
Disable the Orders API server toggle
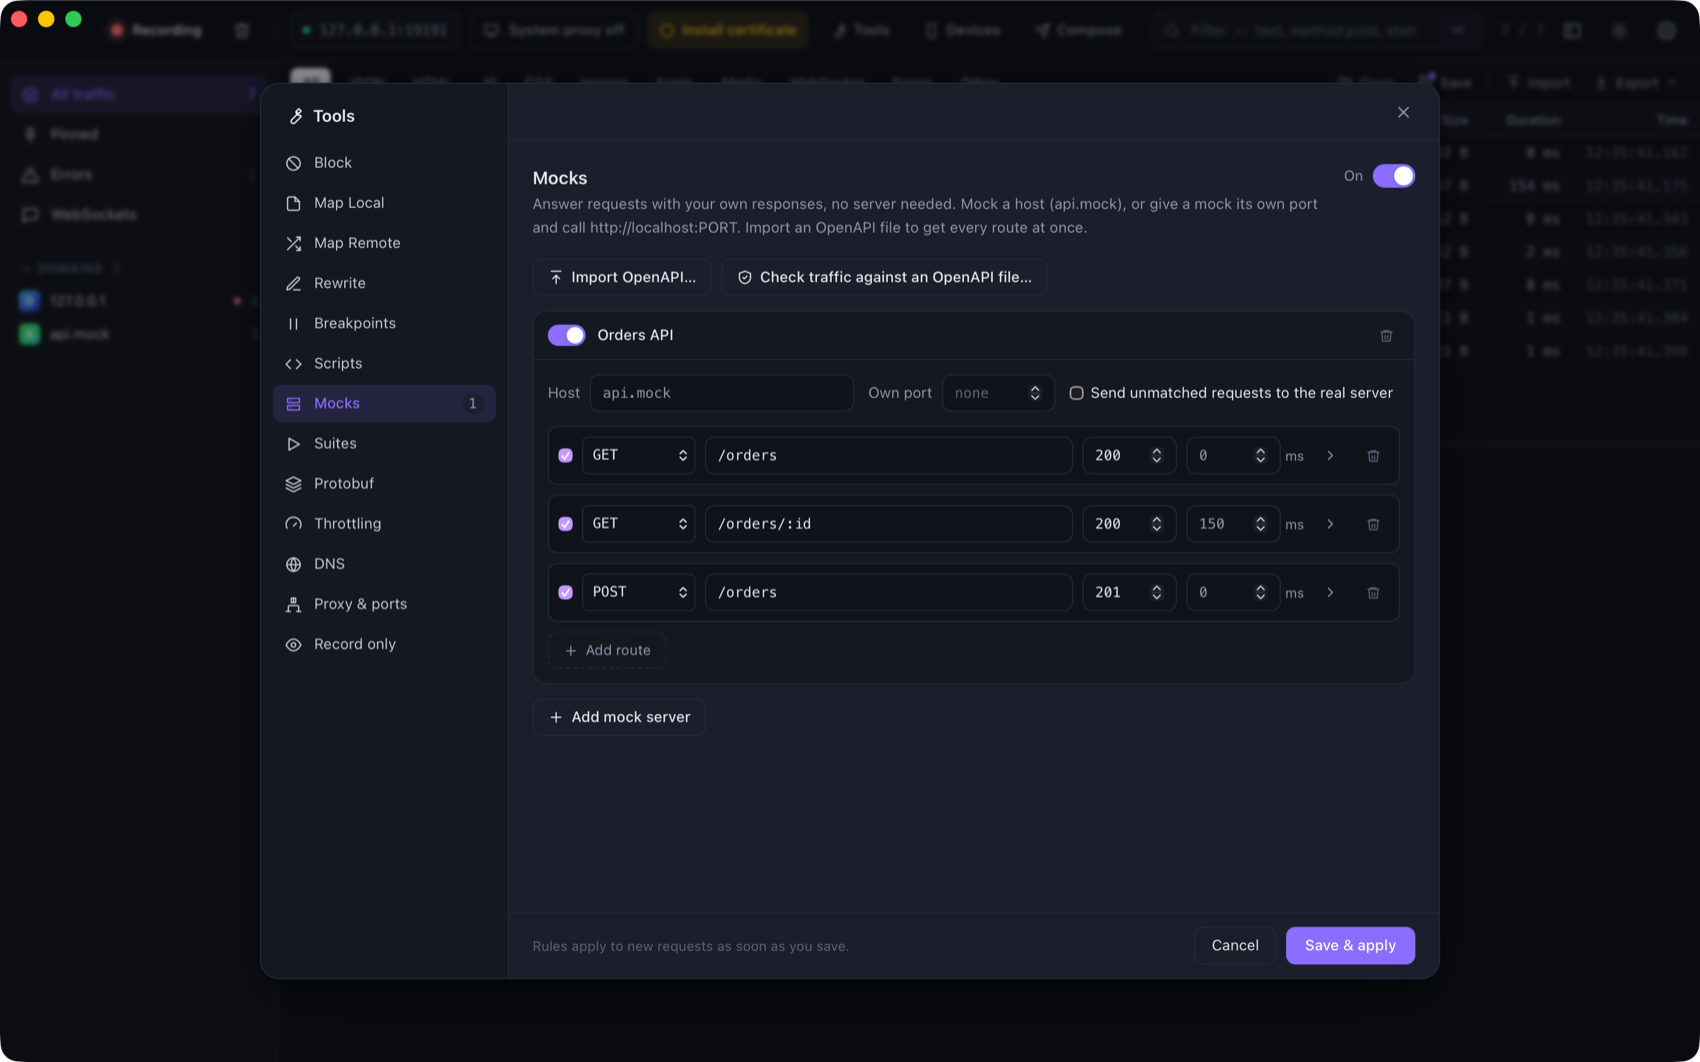[566, 335]
